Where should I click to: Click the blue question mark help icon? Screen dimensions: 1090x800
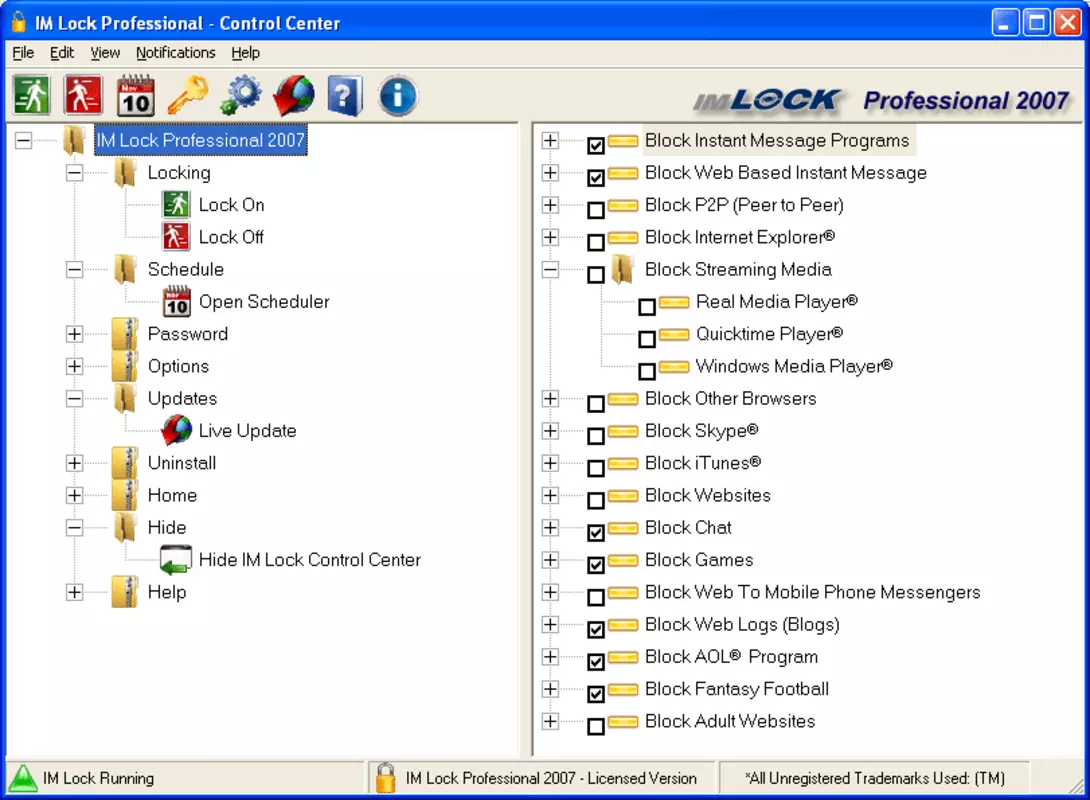pyautogui.click(x=345, y=95)
